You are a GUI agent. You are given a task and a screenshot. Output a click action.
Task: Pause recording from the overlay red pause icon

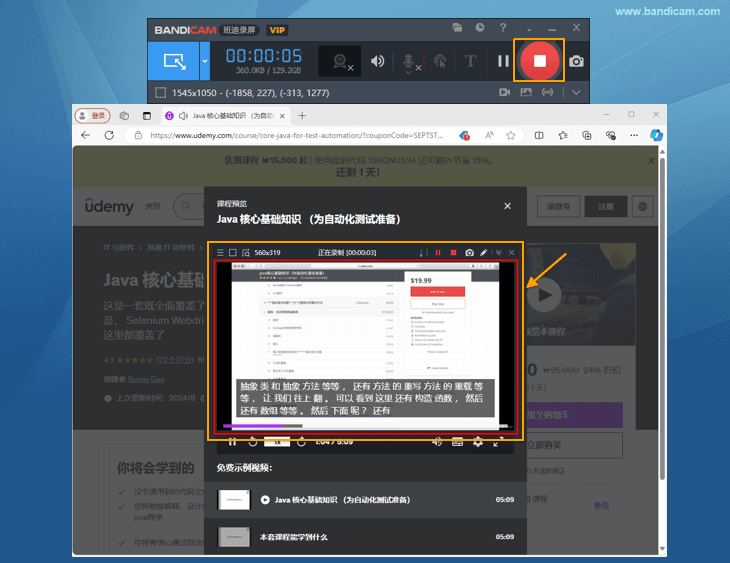pos(438,252)
